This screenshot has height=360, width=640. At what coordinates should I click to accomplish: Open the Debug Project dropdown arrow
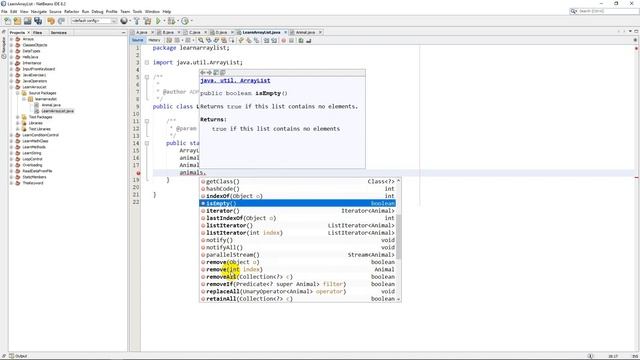[x=178, y=21]
